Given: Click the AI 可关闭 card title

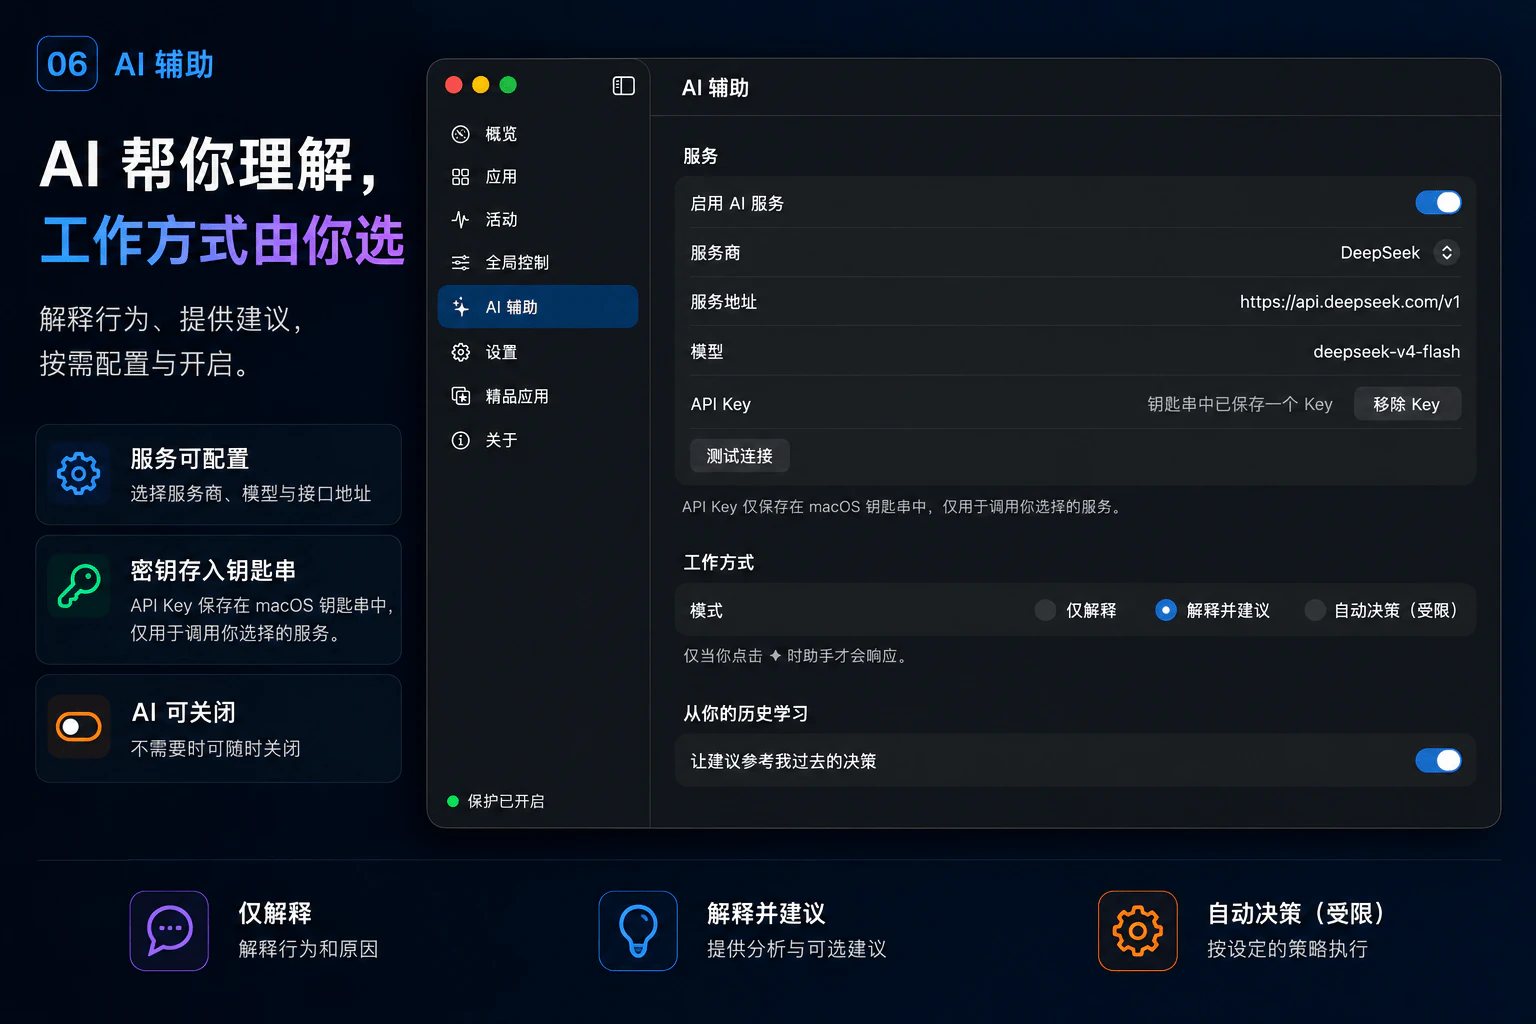Looking at the screenshot, I should 184,712.
